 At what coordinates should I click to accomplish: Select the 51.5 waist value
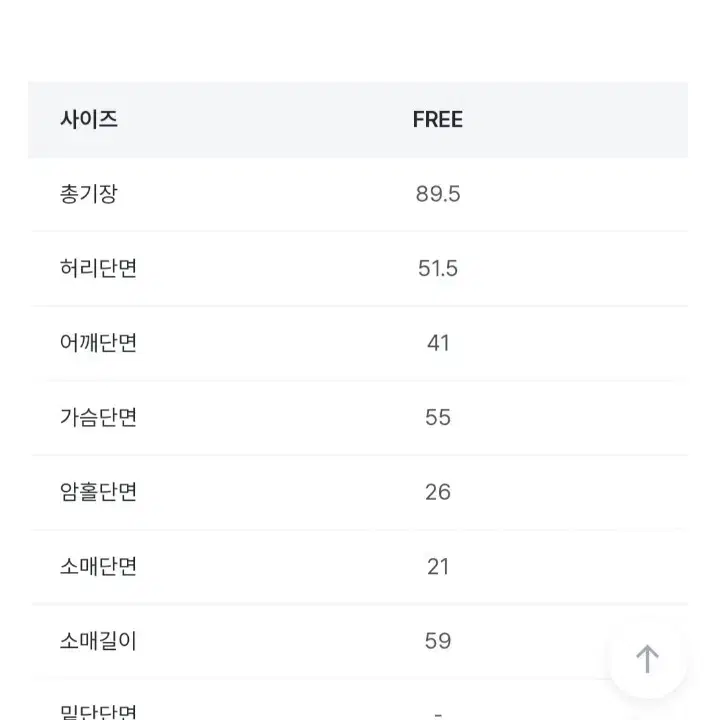coord(438,268)
